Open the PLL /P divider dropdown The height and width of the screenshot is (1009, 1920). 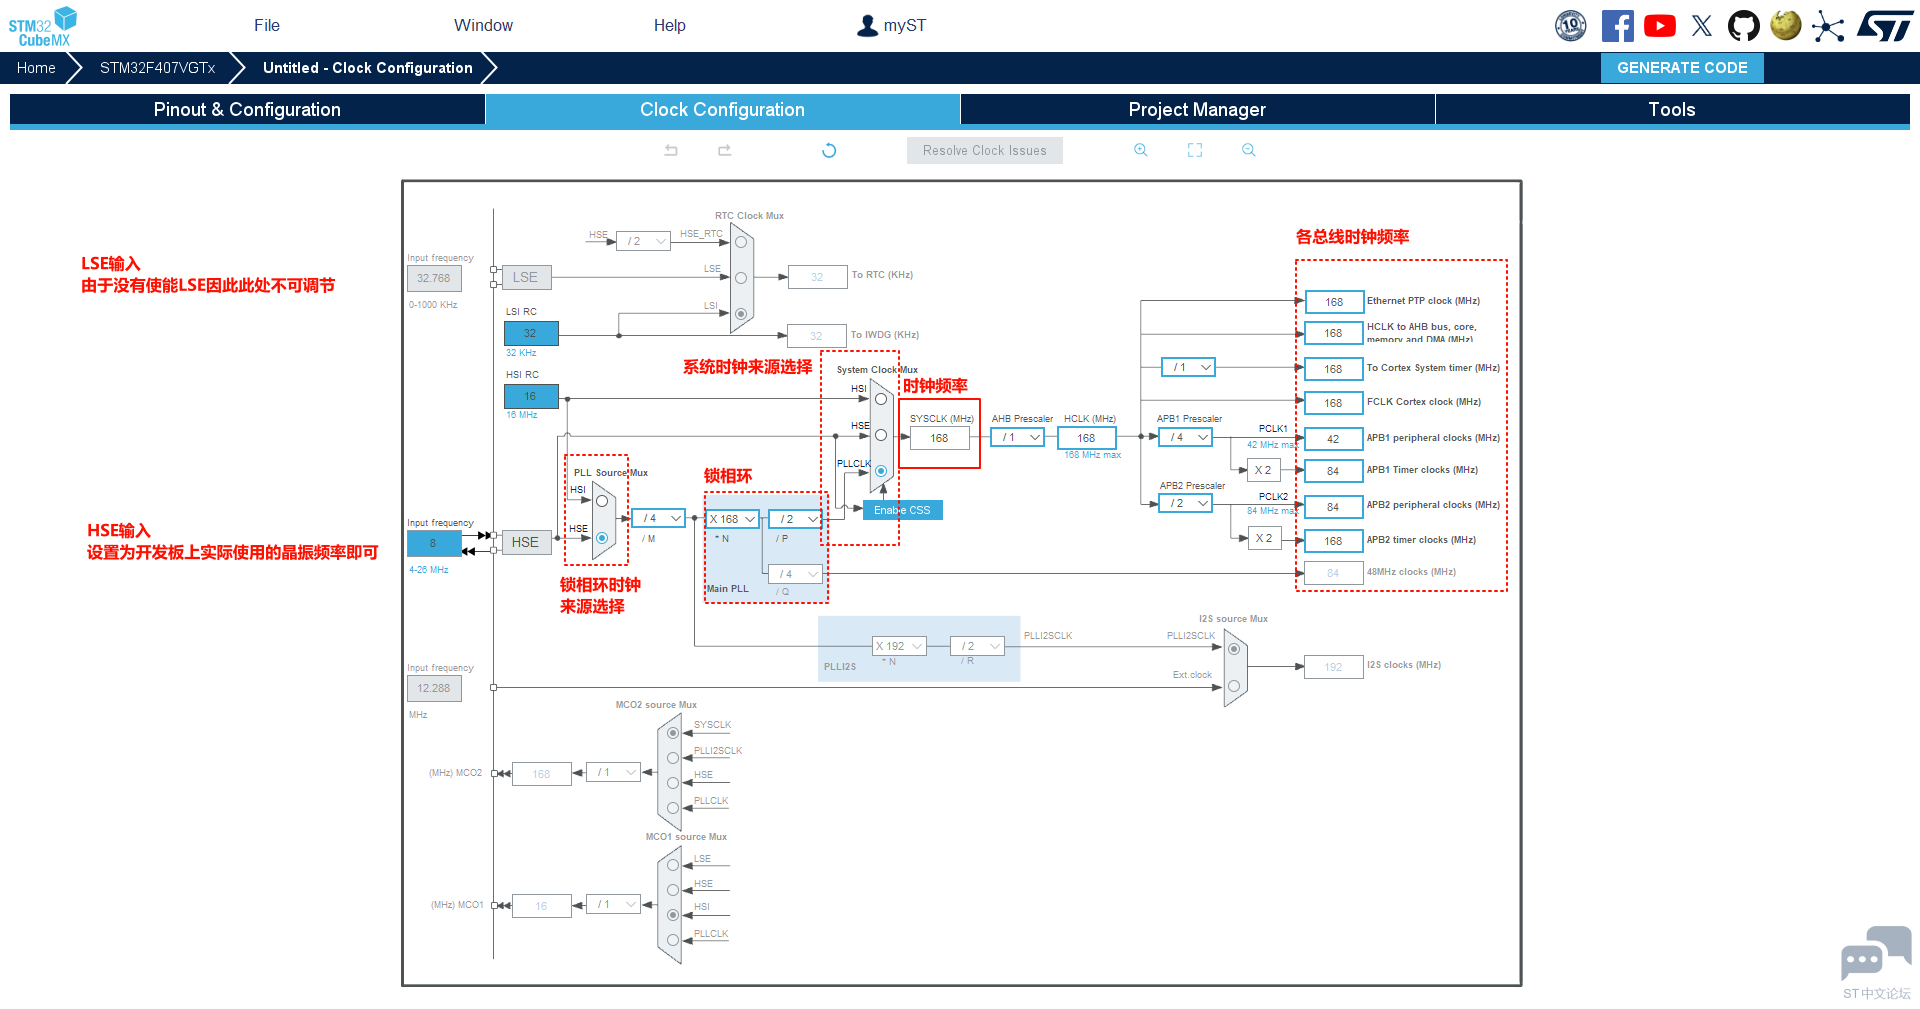coord(795,519)
